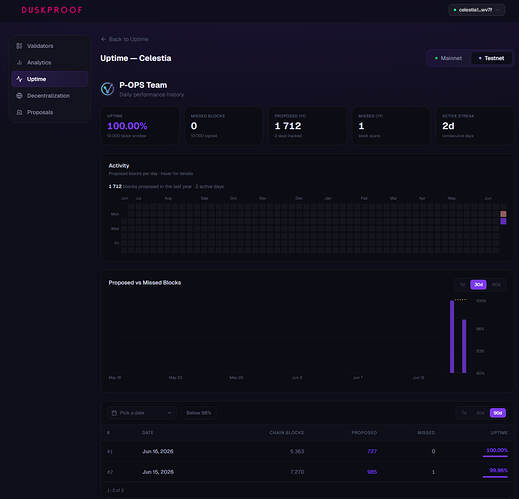This screenshot has width=519, height=499.
Task: Click the P-OPS Team validator logo
Action: point(107,89)
